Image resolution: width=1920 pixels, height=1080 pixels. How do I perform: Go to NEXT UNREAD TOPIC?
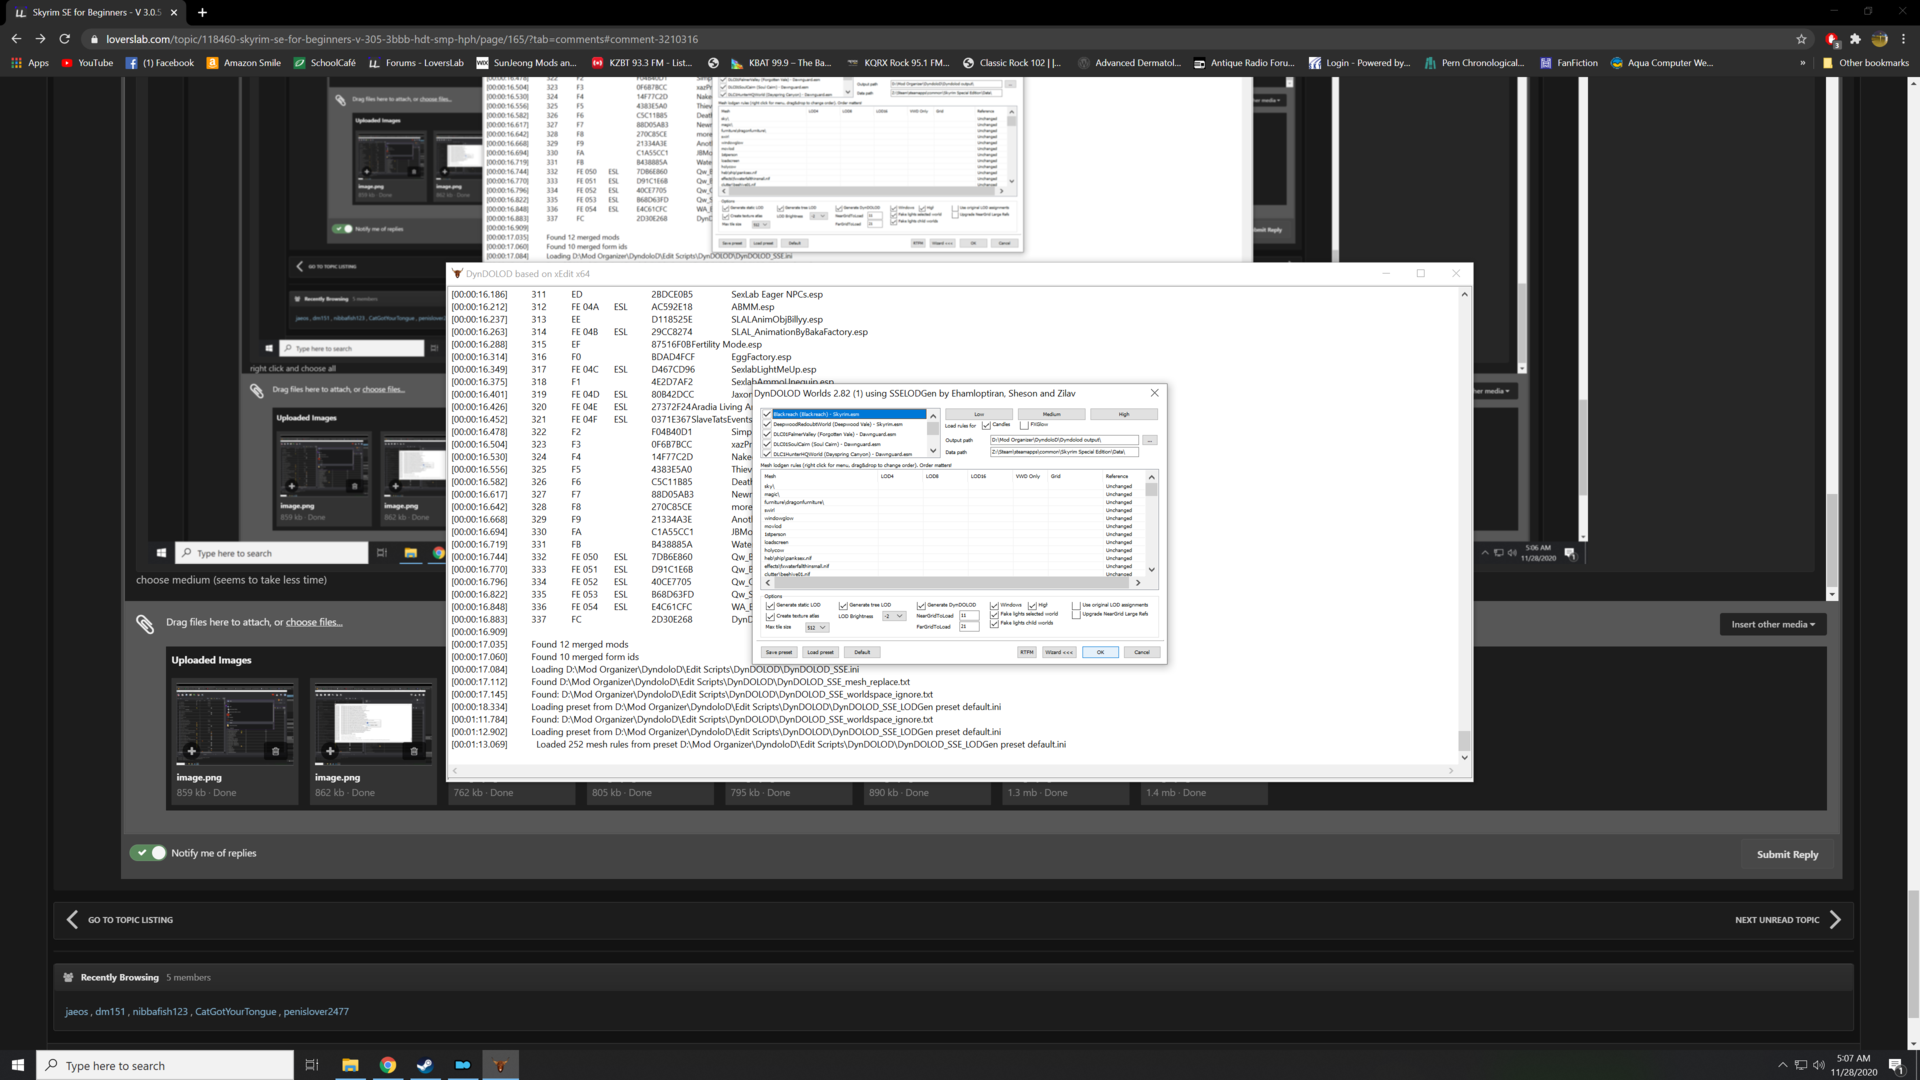(1788, 920)
